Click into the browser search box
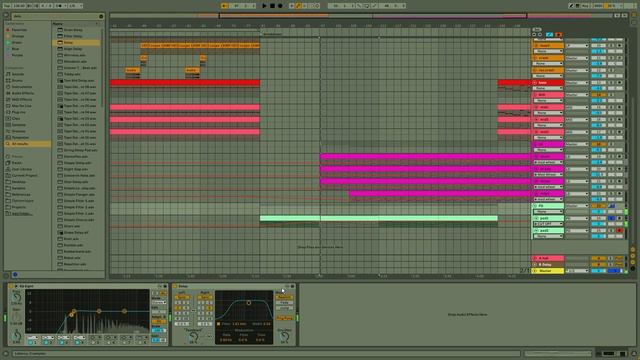The height and width of the screenshot is (360, 640). pyautogui.click(x=55, y=16)
